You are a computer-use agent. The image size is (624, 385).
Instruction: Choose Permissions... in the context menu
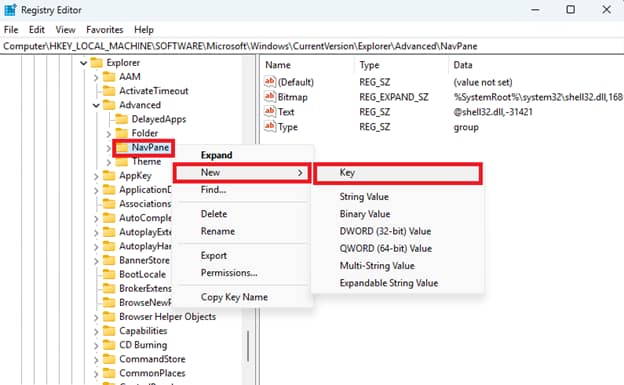(x=243, y=273)
